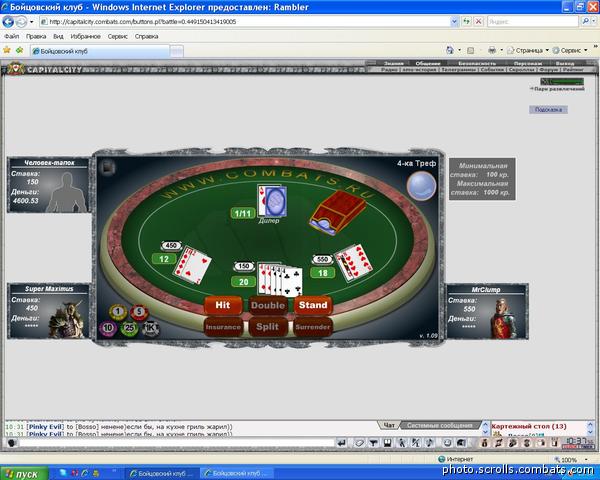Select the red 5 credit chip
Screen dimensions: 600x480
point(139,312)
